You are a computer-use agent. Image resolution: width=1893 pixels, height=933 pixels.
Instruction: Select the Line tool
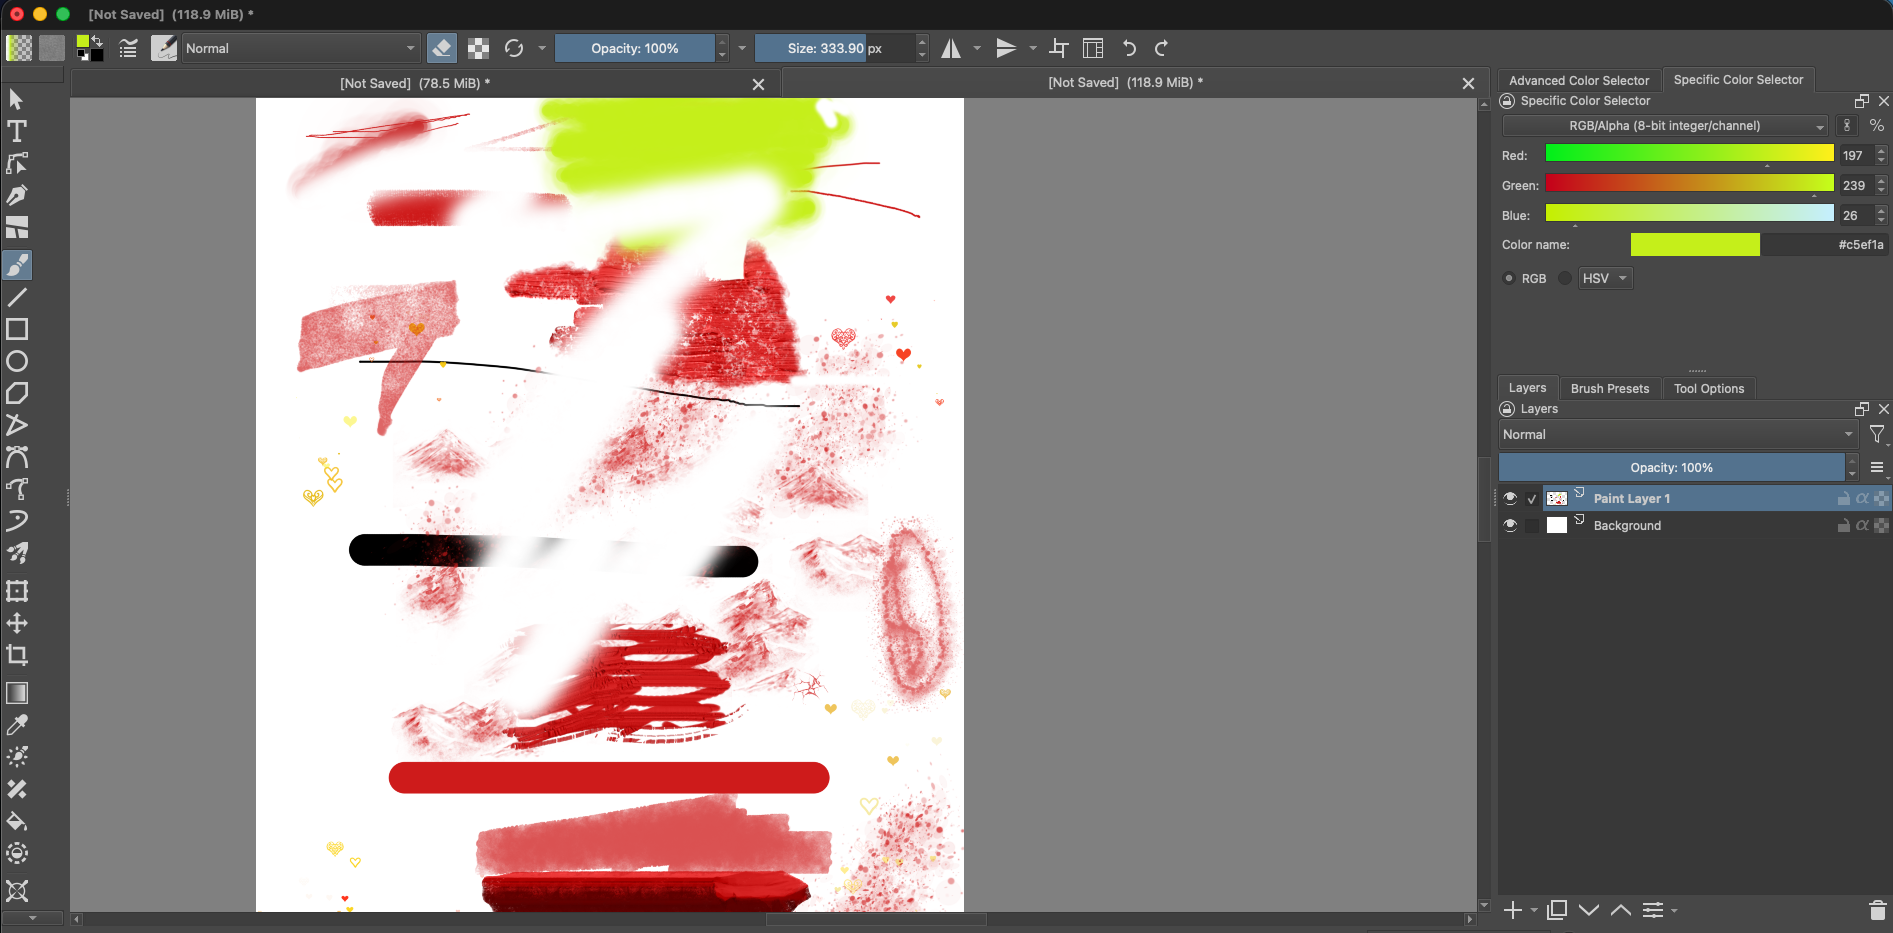point(17,297)
